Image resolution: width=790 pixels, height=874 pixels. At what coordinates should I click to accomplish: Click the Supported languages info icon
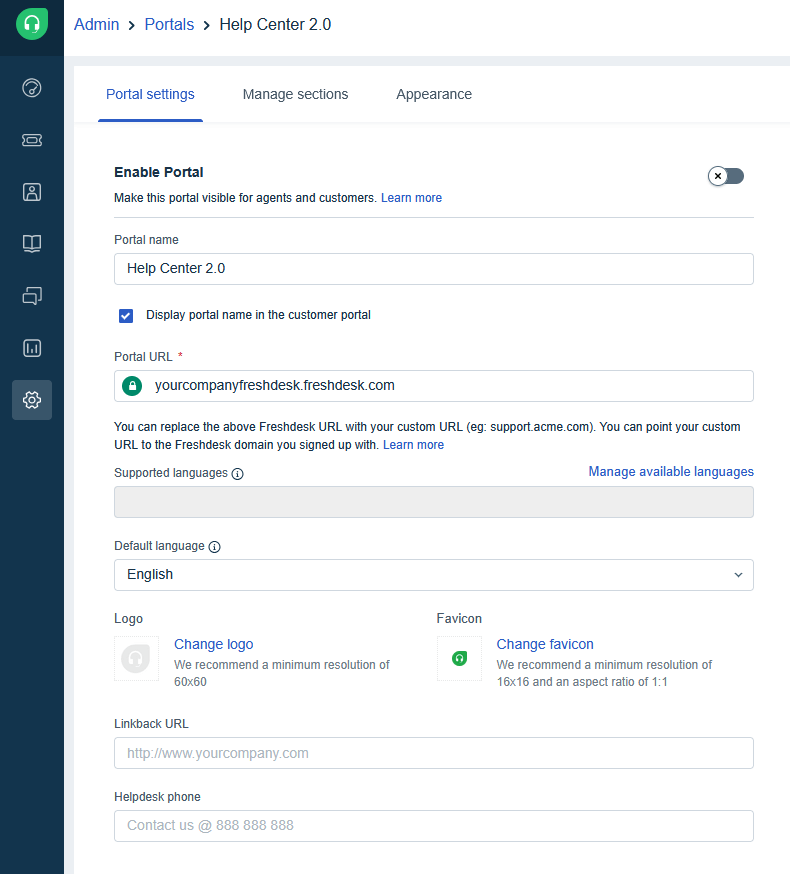pyautogui.click(x=237, y=474)
